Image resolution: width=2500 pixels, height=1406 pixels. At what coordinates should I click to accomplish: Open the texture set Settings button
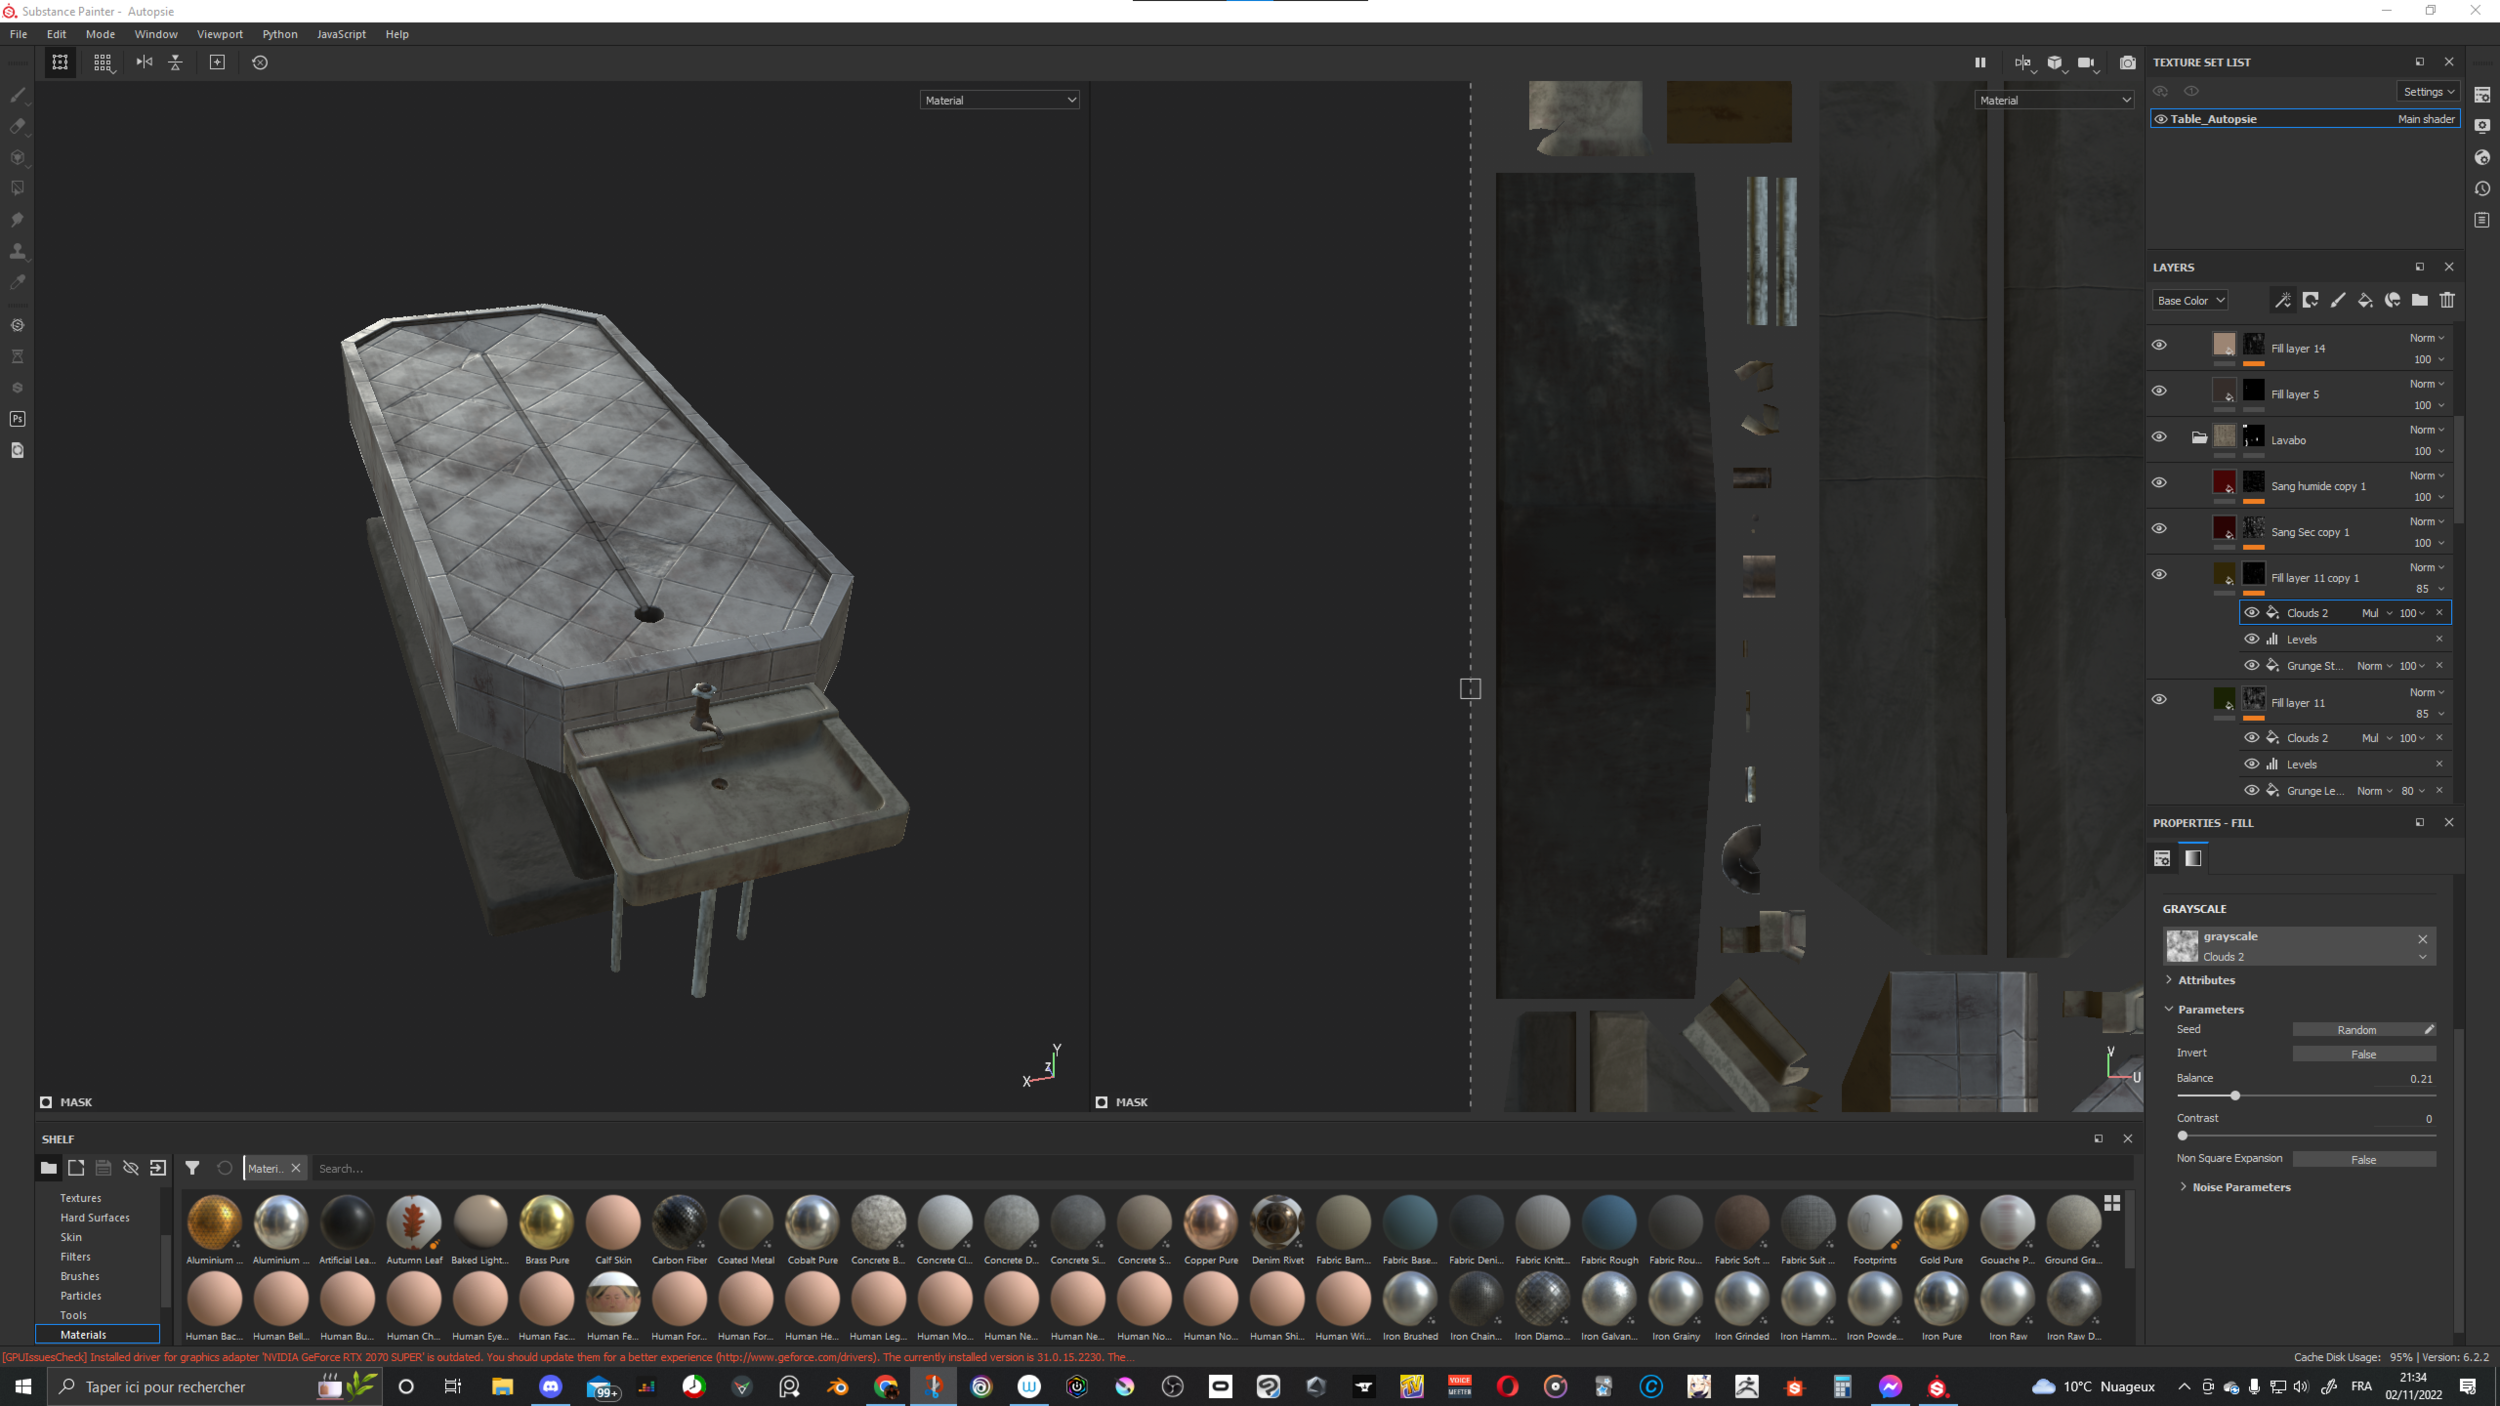pos(2428,91)
